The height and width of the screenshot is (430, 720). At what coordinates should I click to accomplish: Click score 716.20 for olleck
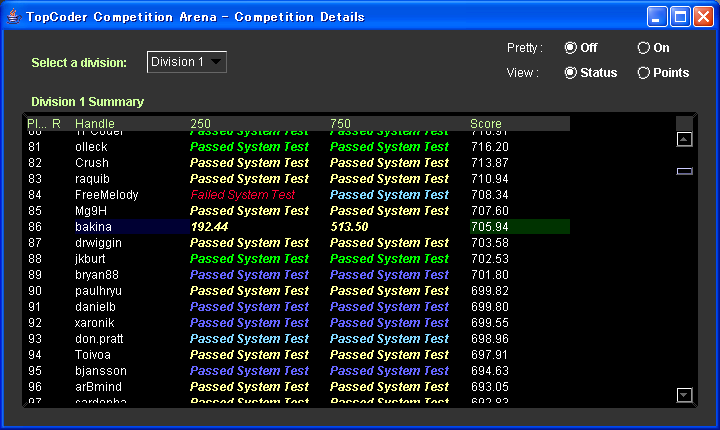click(489, 147)
